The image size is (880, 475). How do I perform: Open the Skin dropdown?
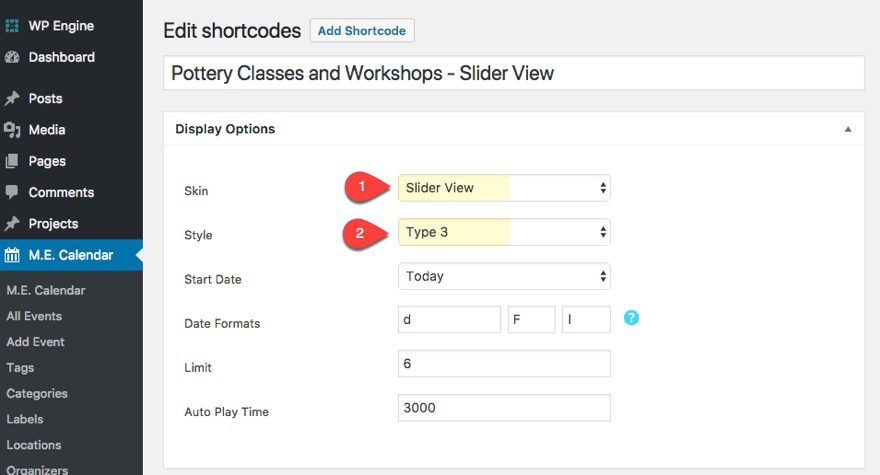coord(504,188)
